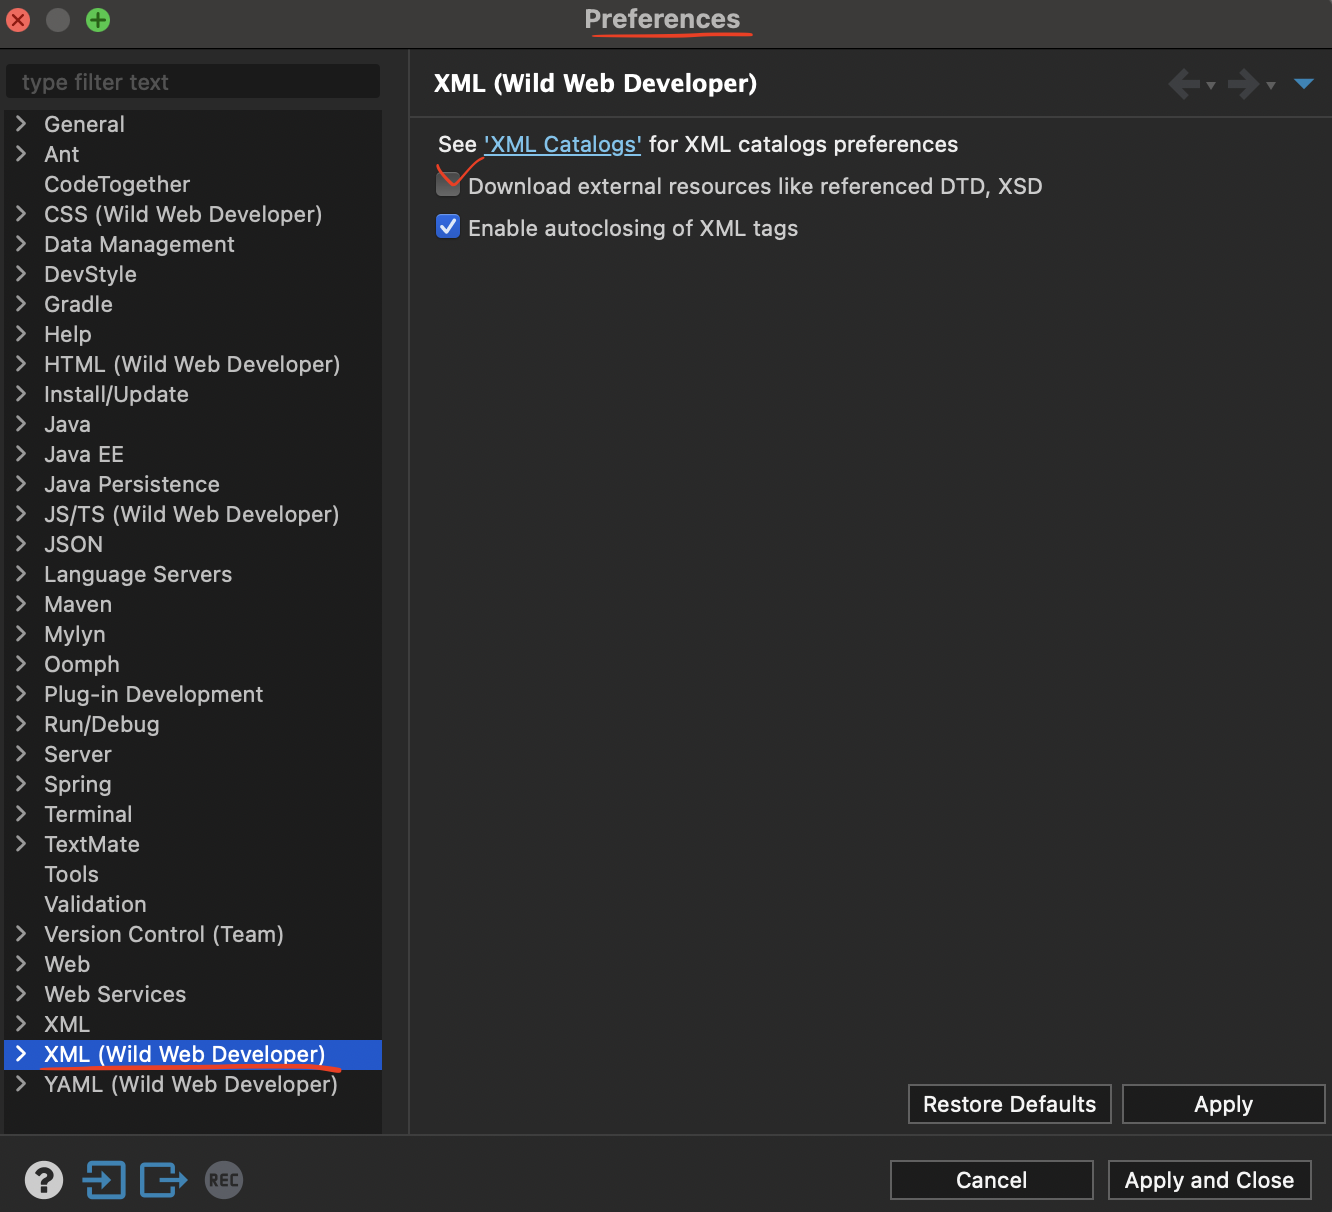Expand CSS (Wild Web Developer) node
The height and width of the screenshot is (1212, 1332).
(x=21, y=214)
